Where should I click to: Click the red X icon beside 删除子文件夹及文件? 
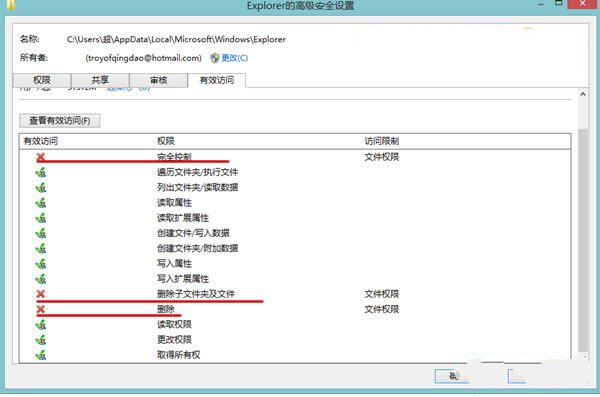tap(41, 294)
